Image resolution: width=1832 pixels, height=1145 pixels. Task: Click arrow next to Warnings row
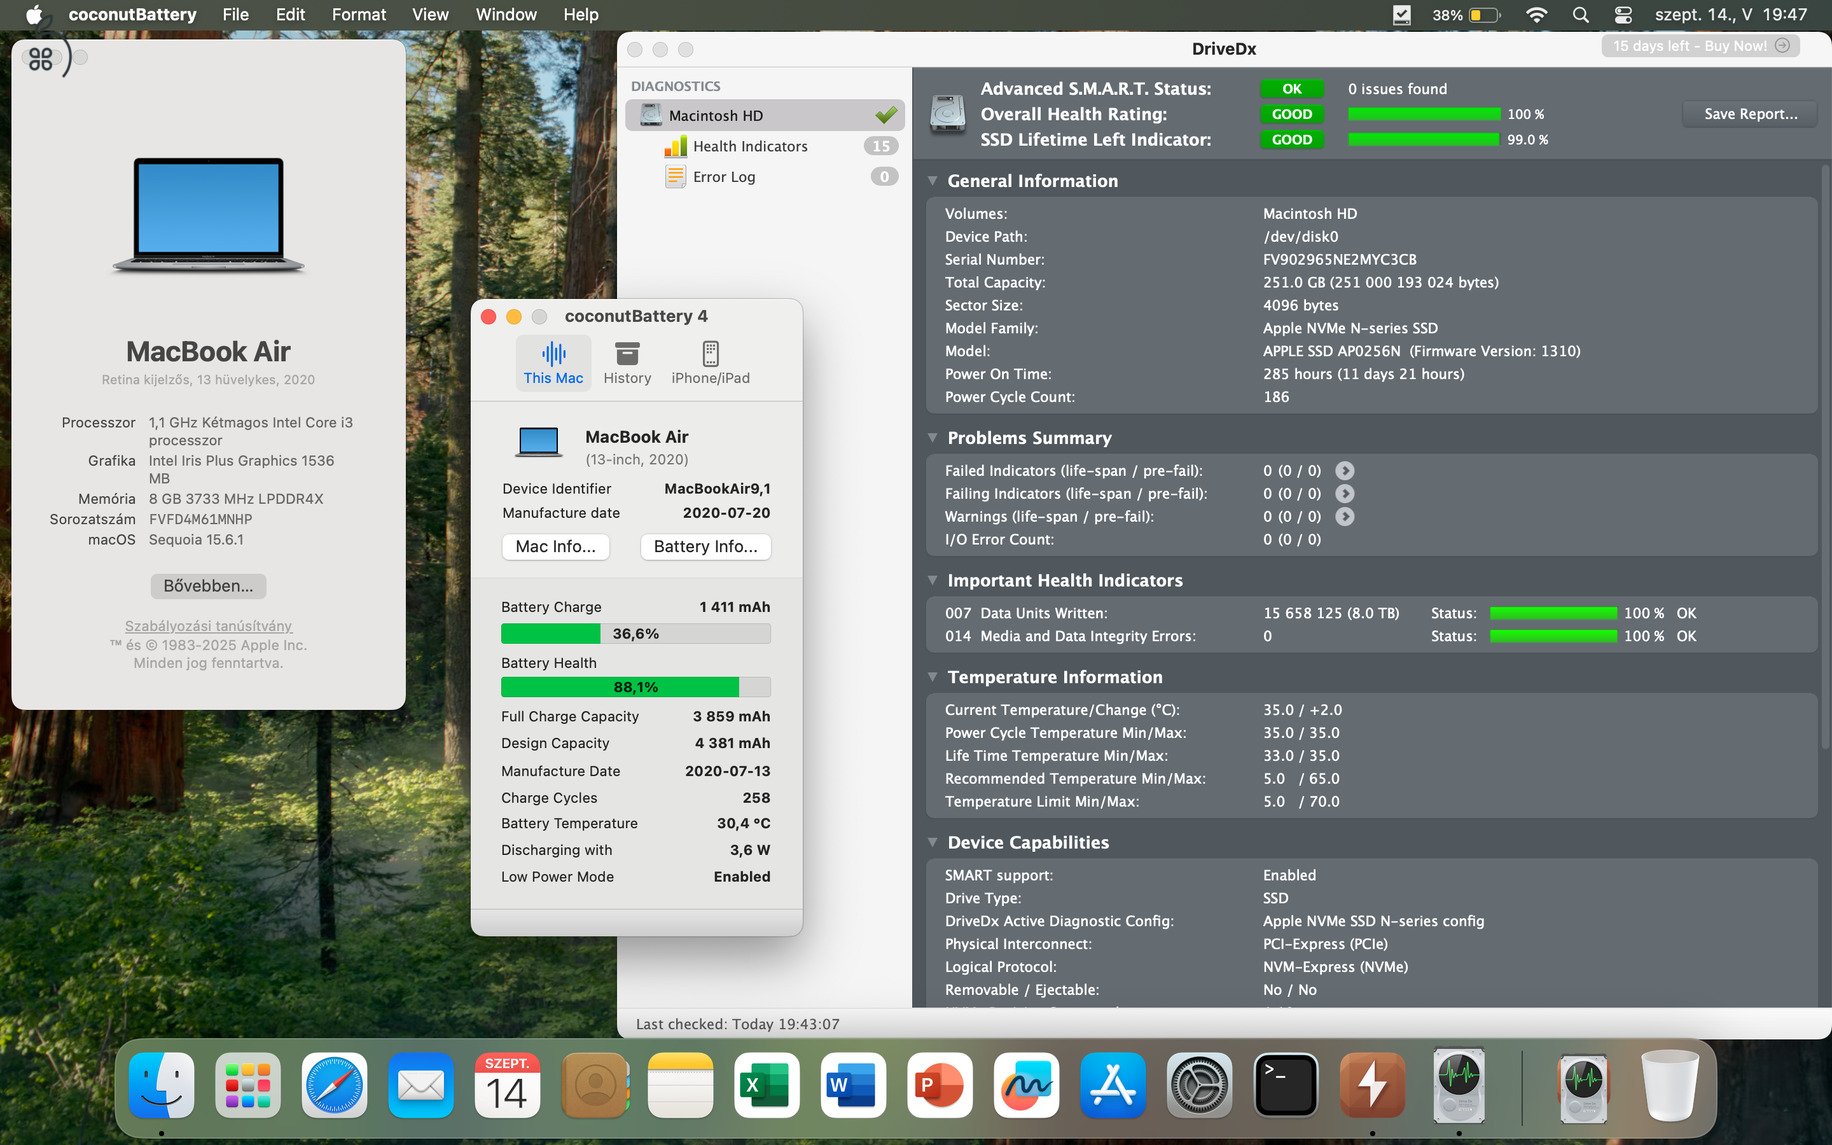[1345, 517]
